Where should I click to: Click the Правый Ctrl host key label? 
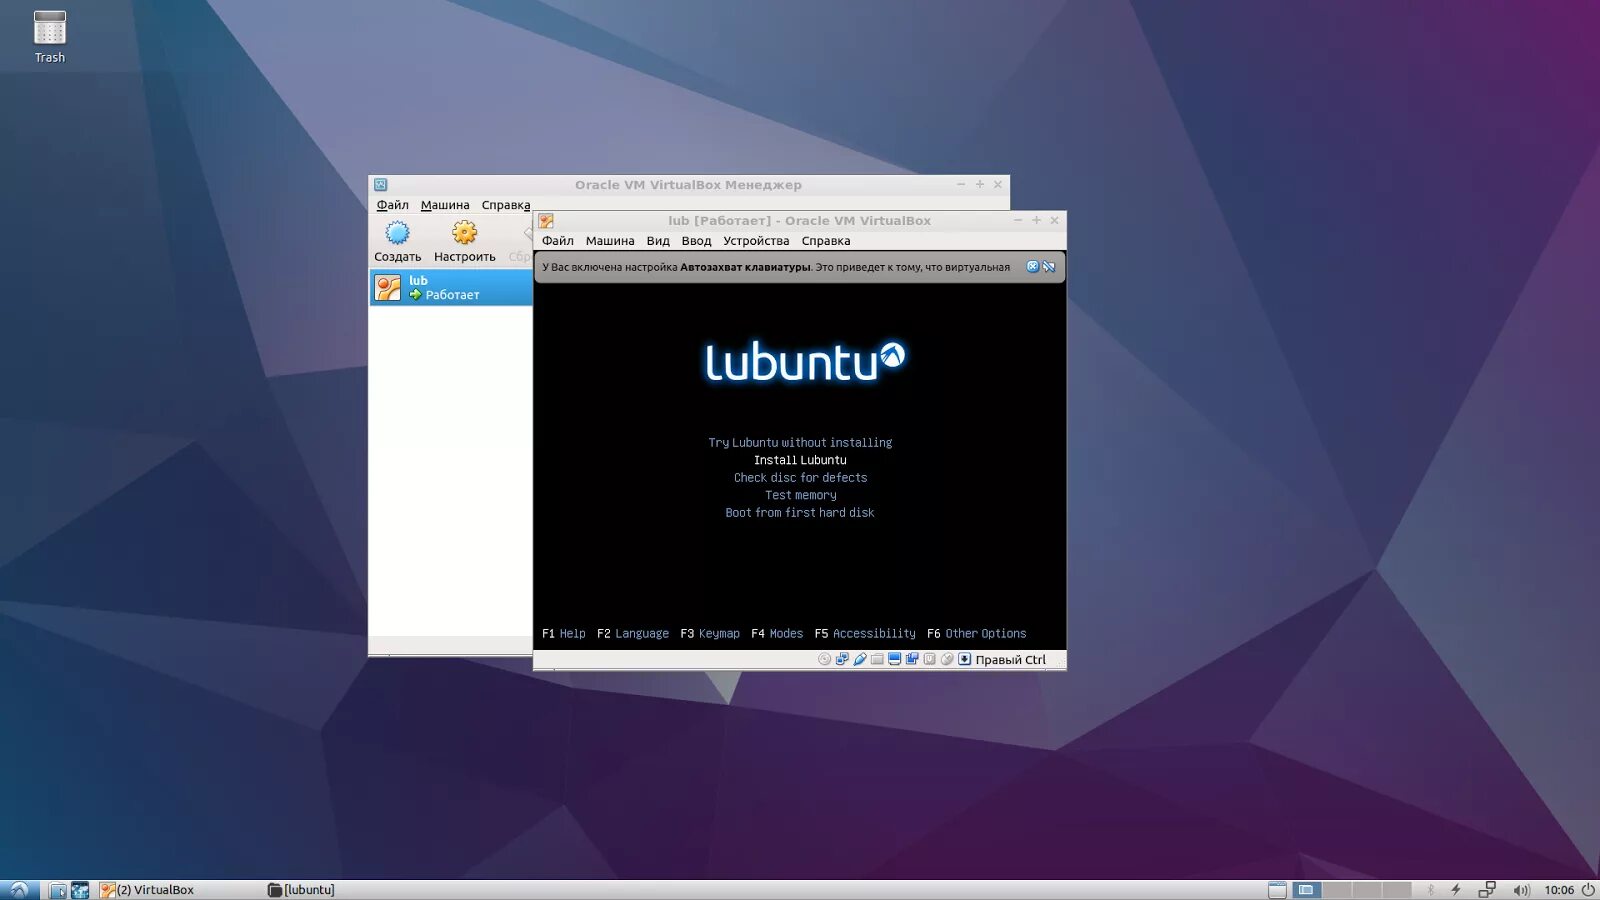point(1010,659)
